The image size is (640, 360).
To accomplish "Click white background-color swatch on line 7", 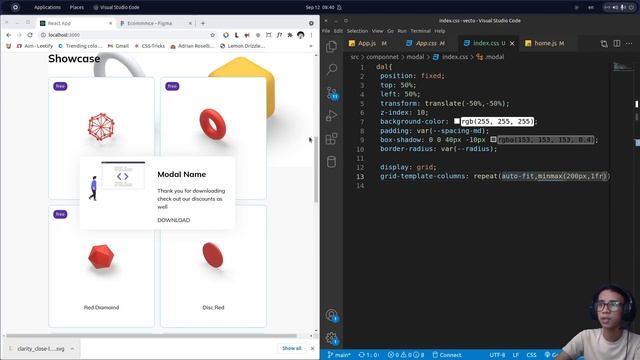I will coord(457,121).
